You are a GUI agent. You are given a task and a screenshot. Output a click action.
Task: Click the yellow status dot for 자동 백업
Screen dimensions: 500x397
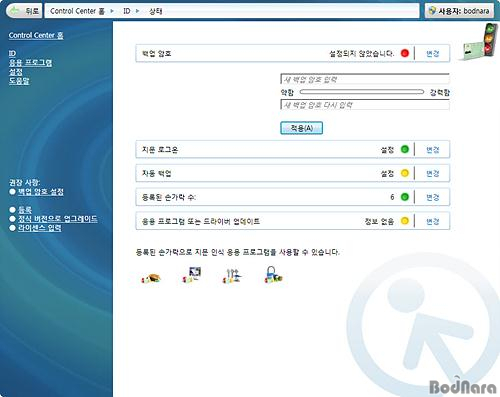(x=405, y=173)
